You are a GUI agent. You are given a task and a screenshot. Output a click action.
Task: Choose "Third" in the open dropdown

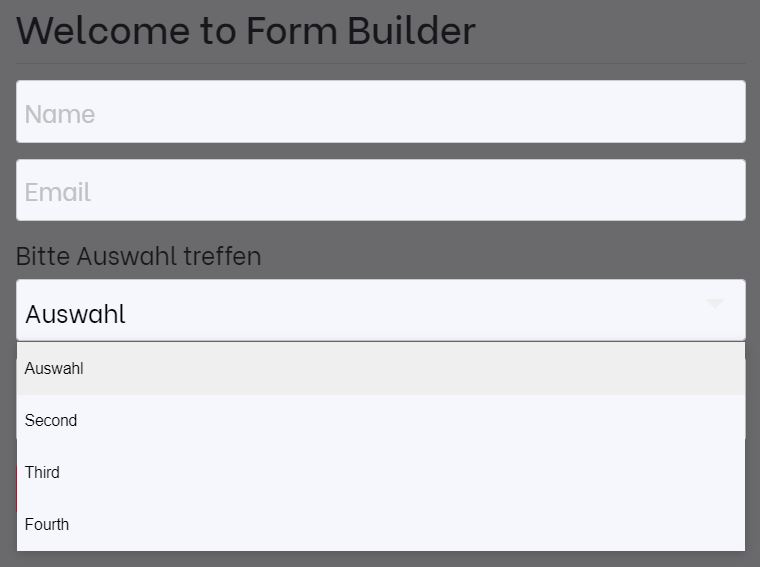(380, 473)
